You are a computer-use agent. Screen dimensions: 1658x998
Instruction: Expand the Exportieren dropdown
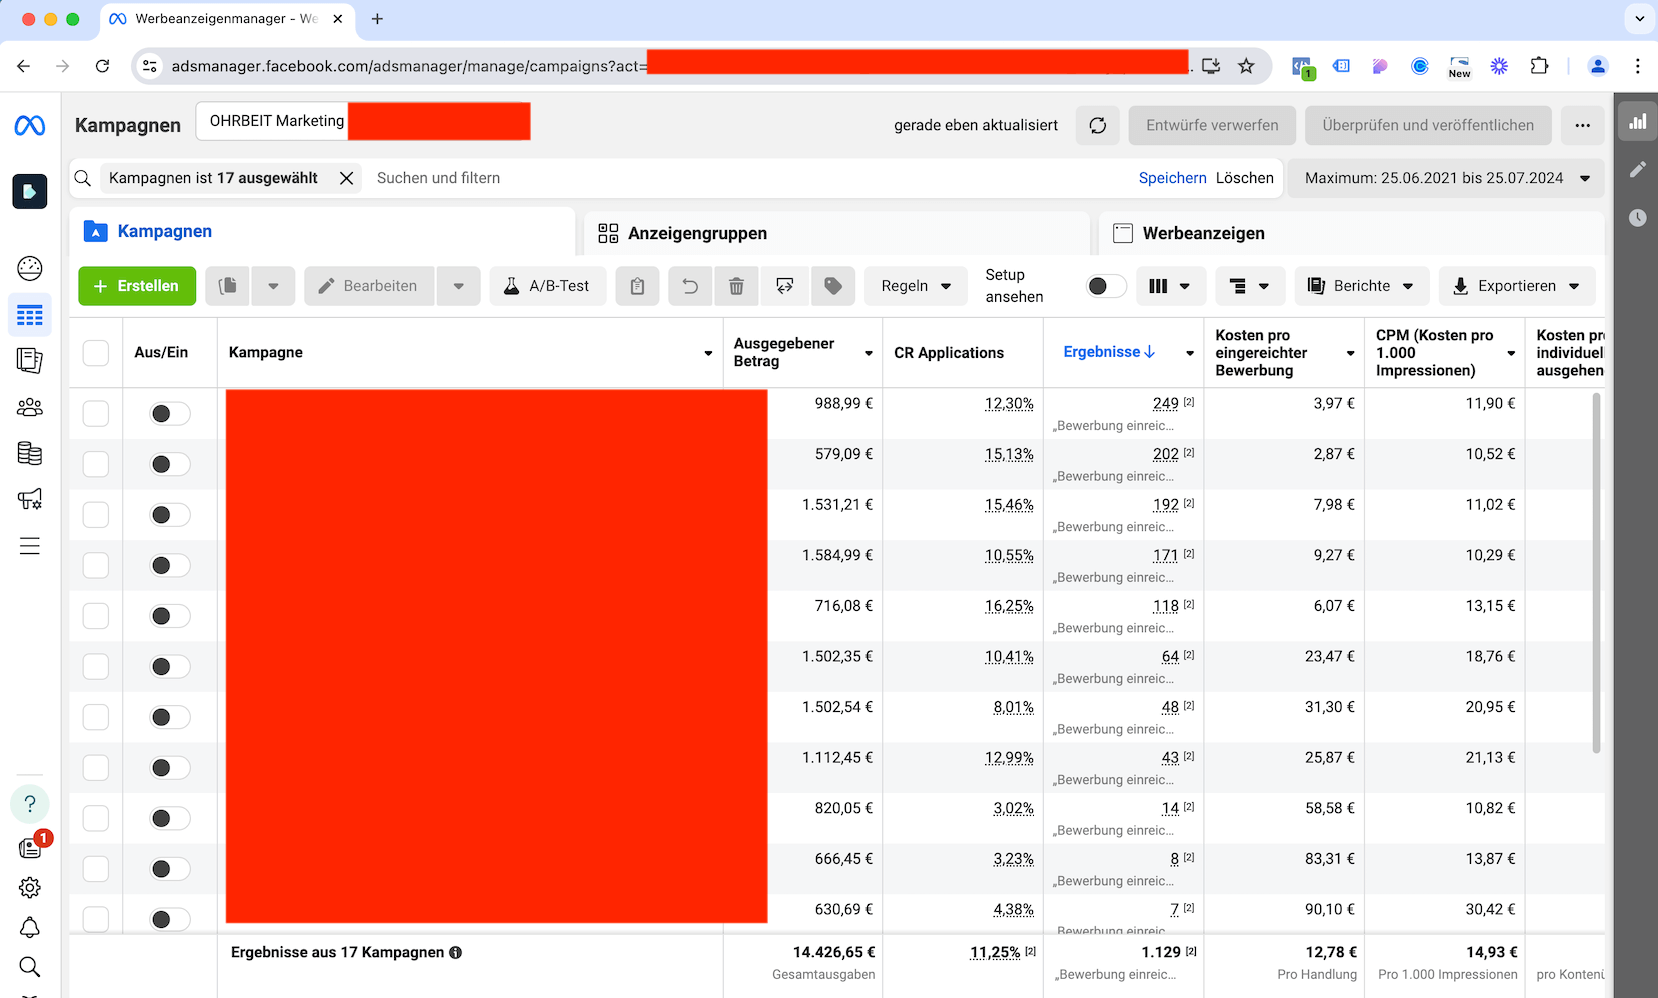coord(1516,286)
